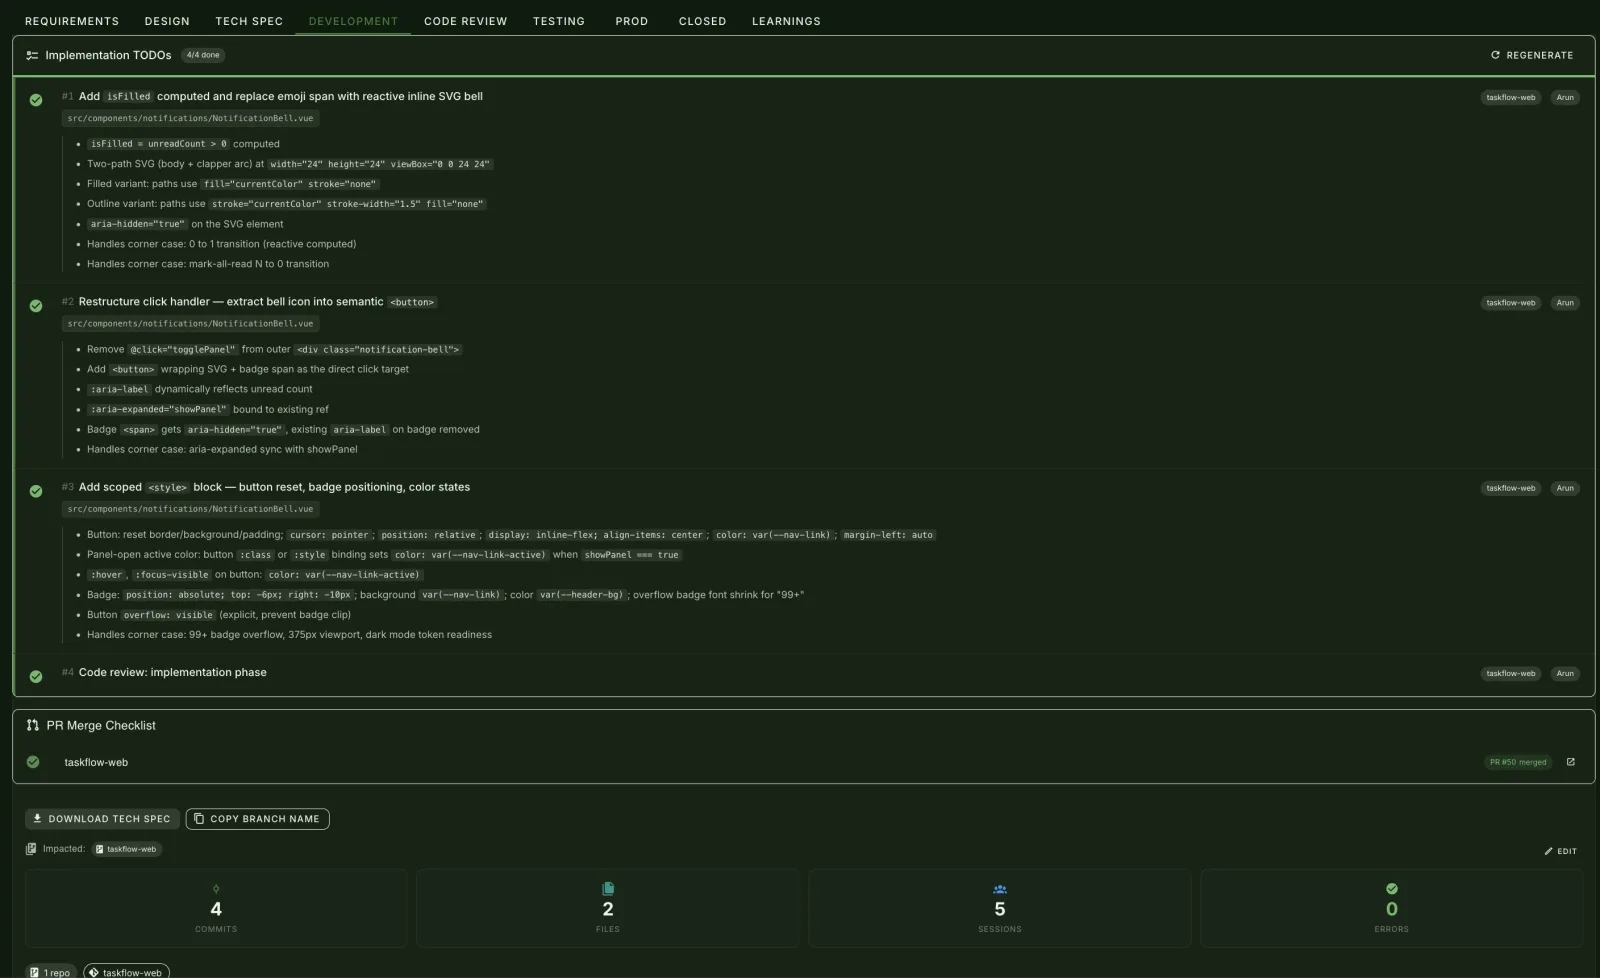Click Arun tag on TODO #3 row
The image size is (1600, 978).
[1565, 488]
